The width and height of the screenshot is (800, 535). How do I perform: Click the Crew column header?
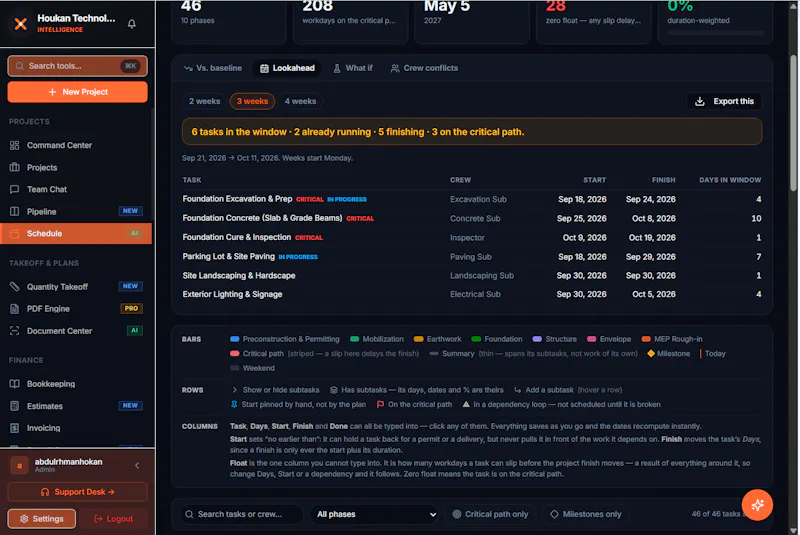(460, 180)
